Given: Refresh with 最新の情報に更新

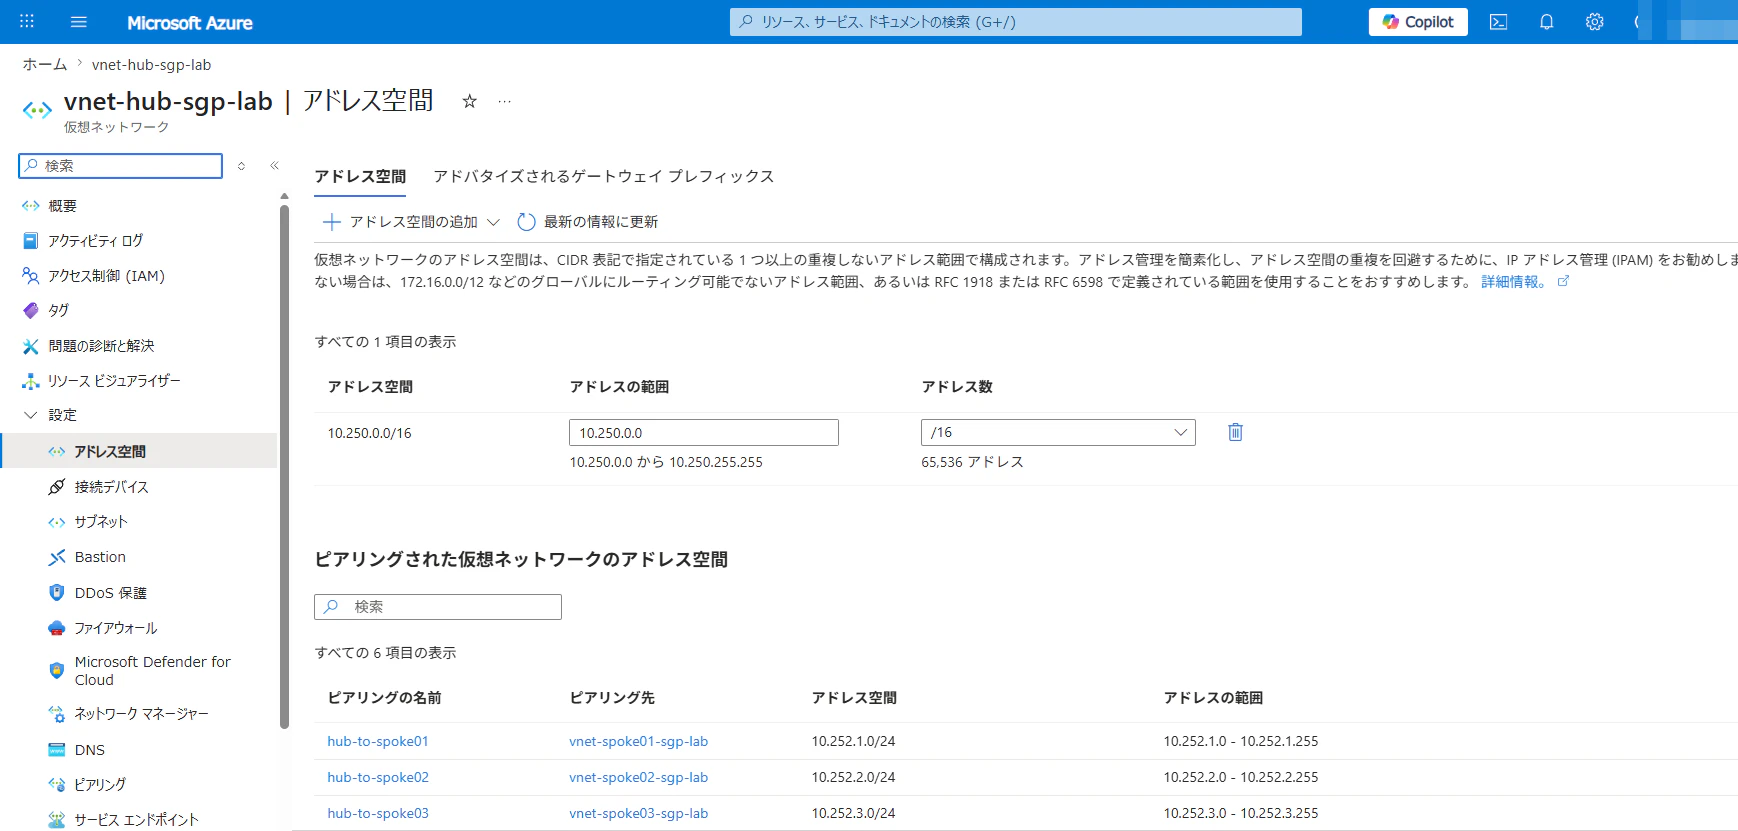Looking at the screenshot, I should [588, 222].
